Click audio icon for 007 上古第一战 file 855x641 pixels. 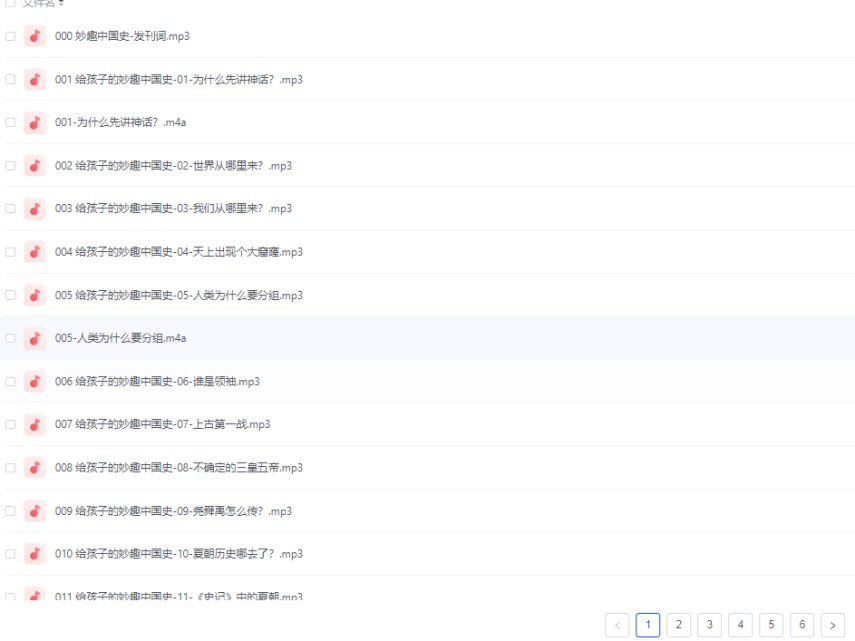(x=35, y=424)
